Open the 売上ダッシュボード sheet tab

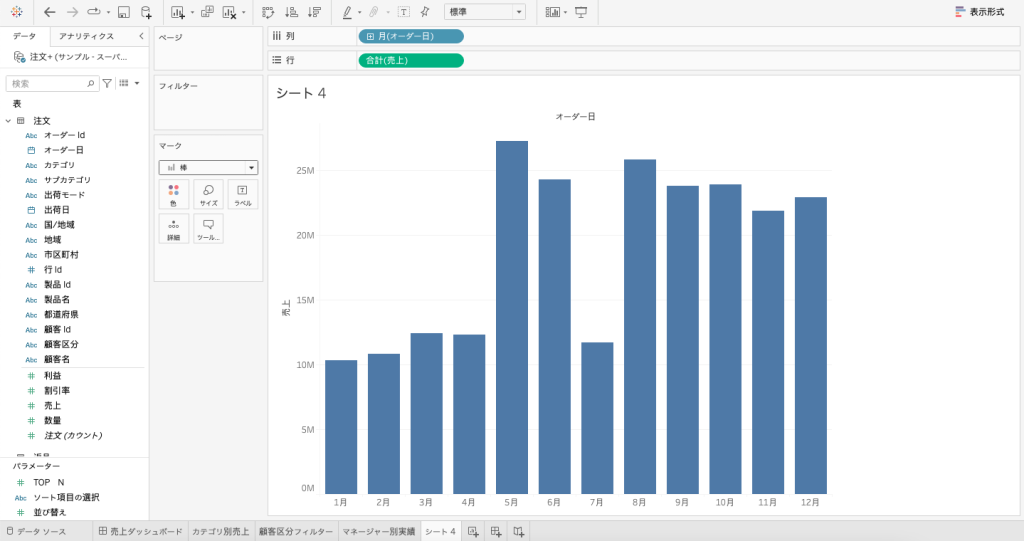coord(141,531)
